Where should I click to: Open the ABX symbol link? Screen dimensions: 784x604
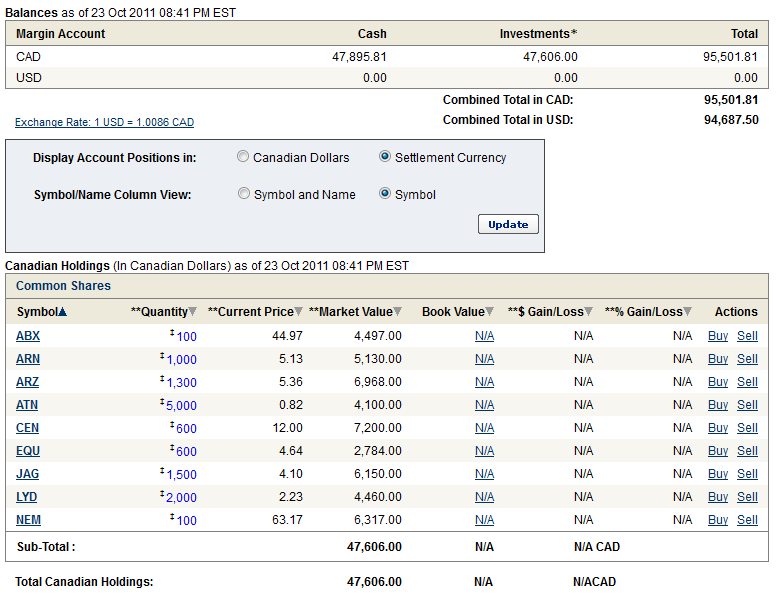pos(28,336)
